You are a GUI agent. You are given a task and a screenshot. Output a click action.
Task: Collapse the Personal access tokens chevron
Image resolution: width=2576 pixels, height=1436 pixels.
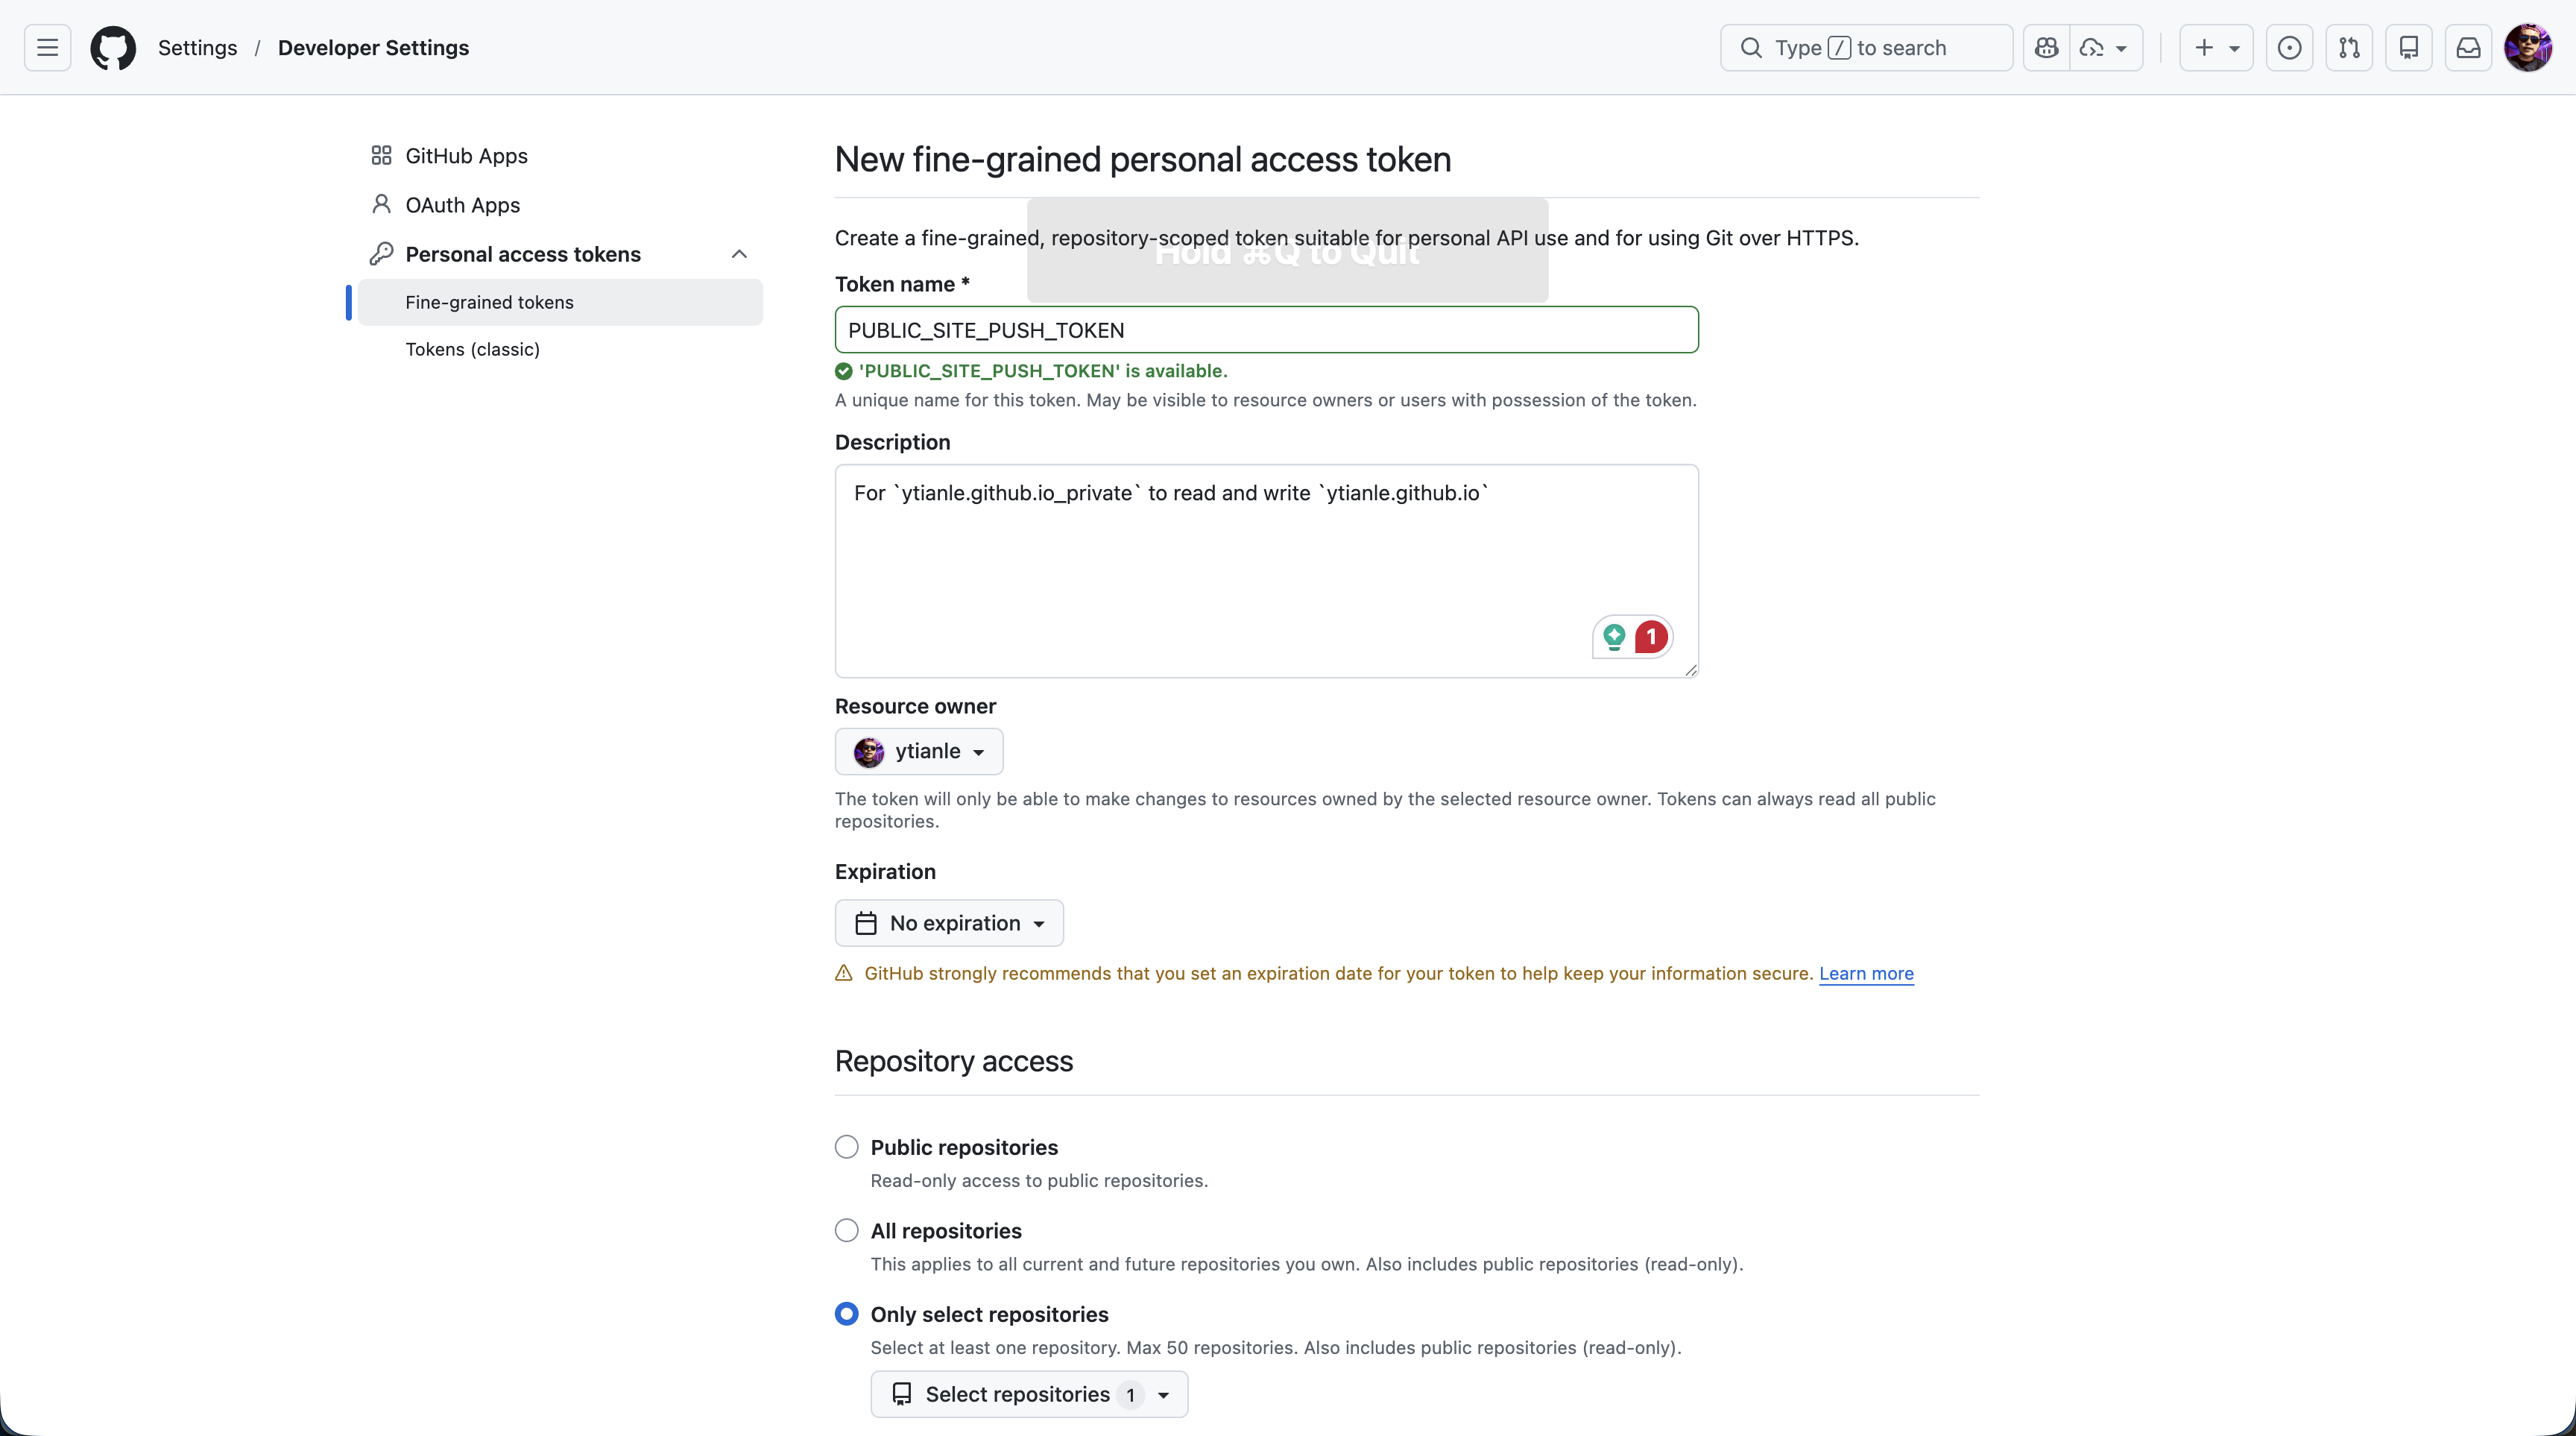click(739, 254)
